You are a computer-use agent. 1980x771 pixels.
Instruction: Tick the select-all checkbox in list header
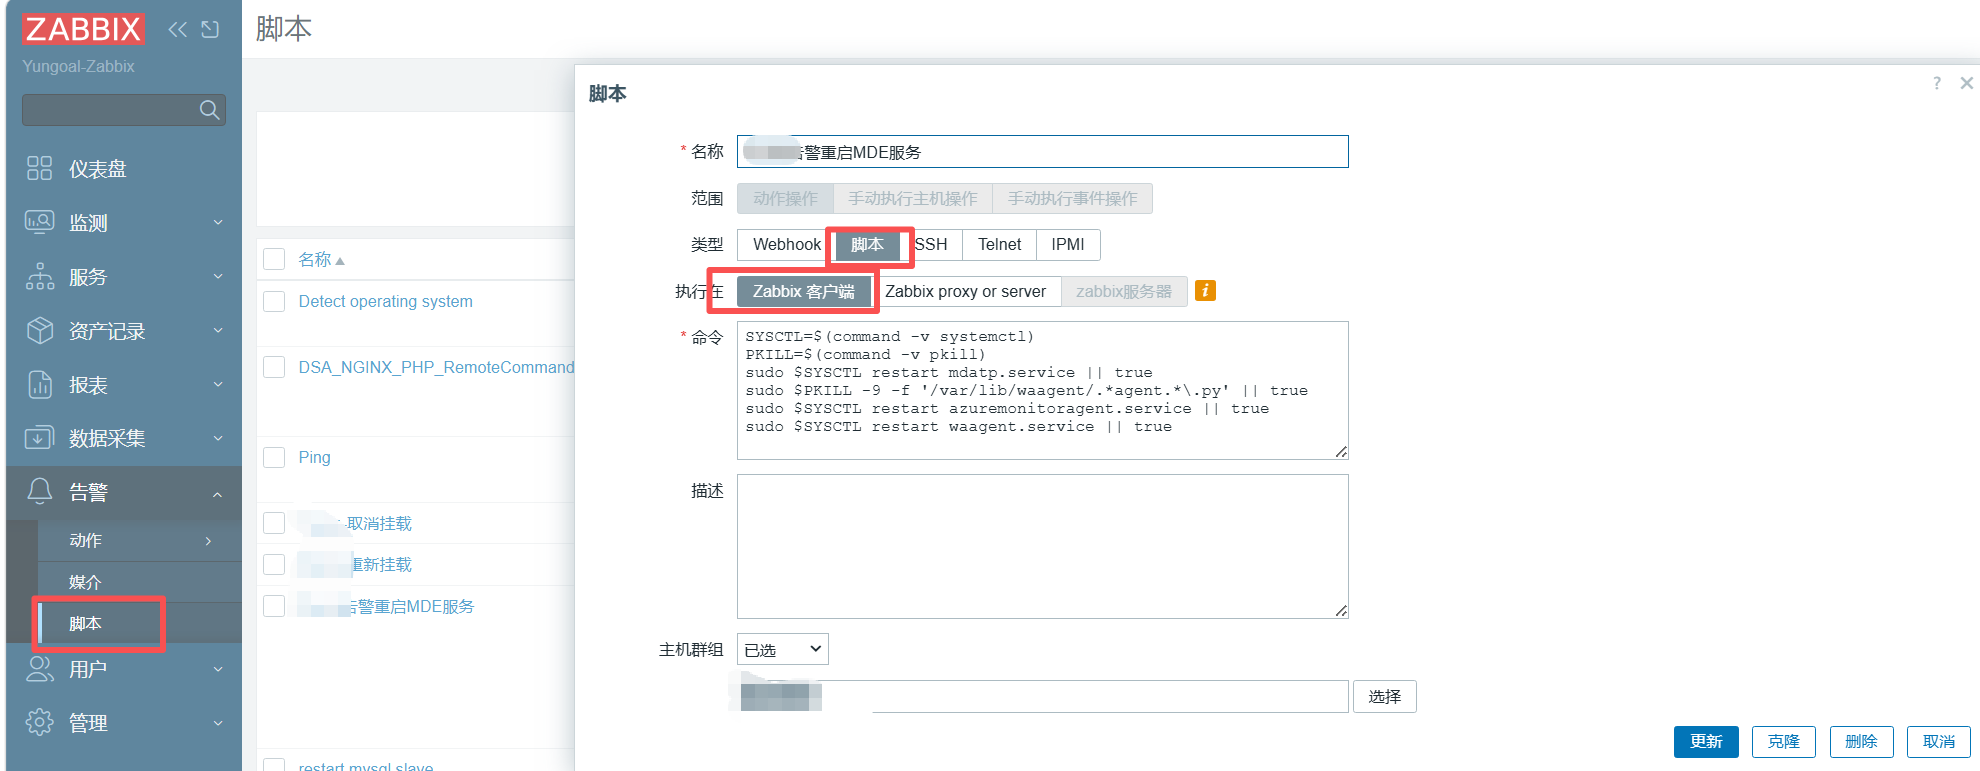coord(274,260)
